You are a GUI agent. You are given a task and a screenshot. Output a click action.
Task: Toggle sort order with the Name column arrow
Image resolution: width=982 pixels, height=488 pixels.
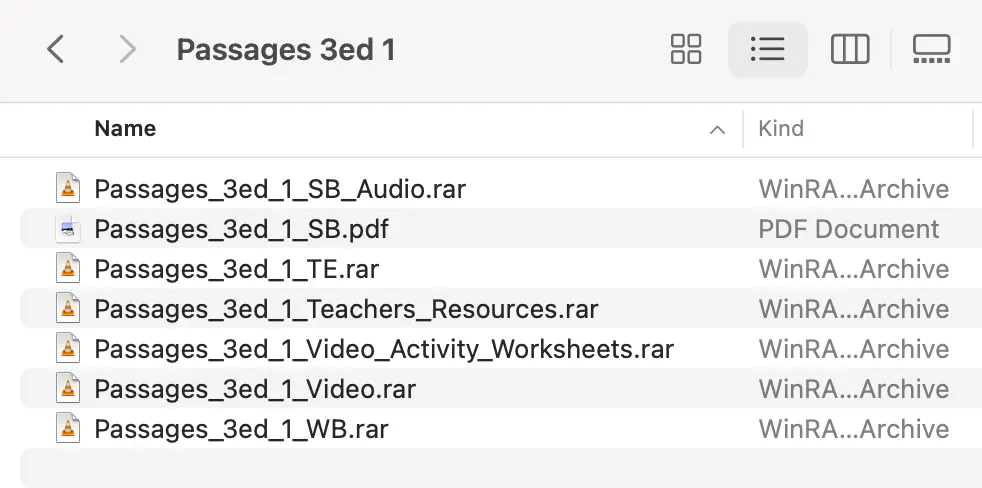(717, 130)
